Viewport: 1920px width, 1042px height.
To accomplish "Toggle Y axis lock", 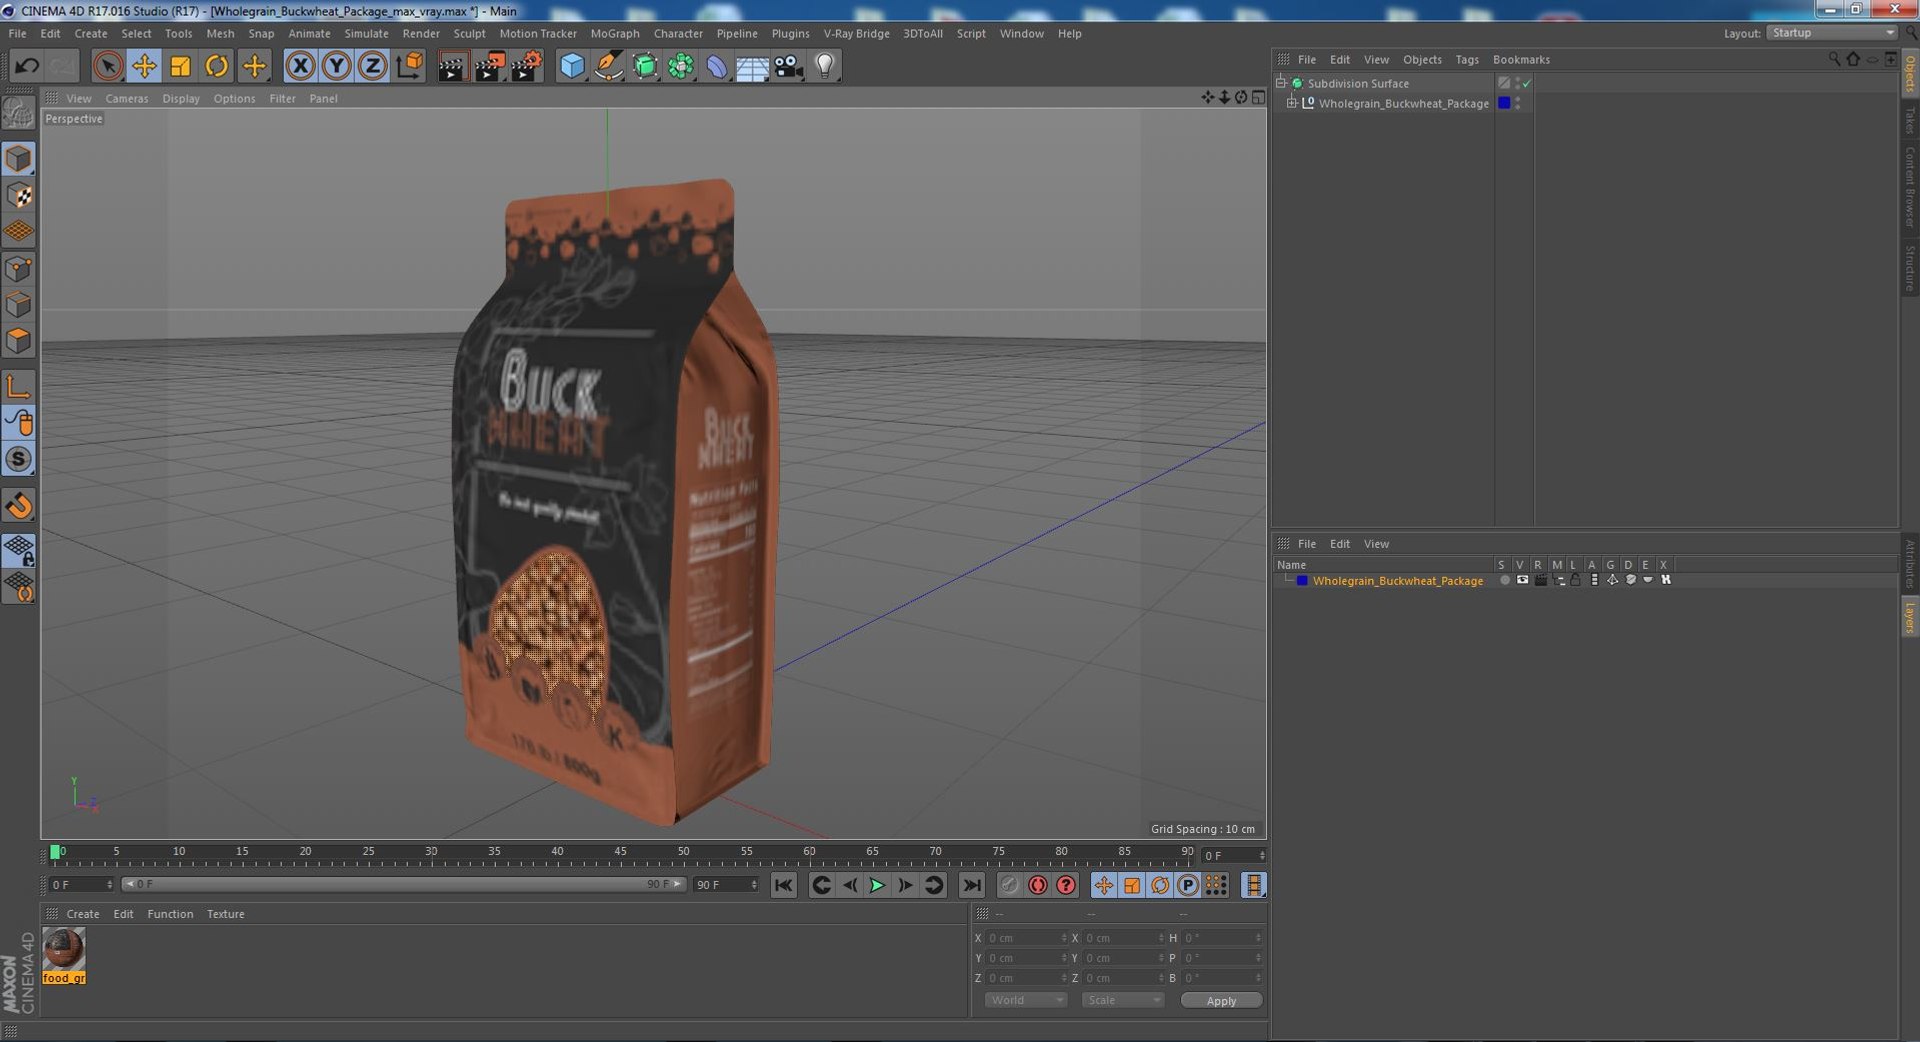I will pos(337,66).
